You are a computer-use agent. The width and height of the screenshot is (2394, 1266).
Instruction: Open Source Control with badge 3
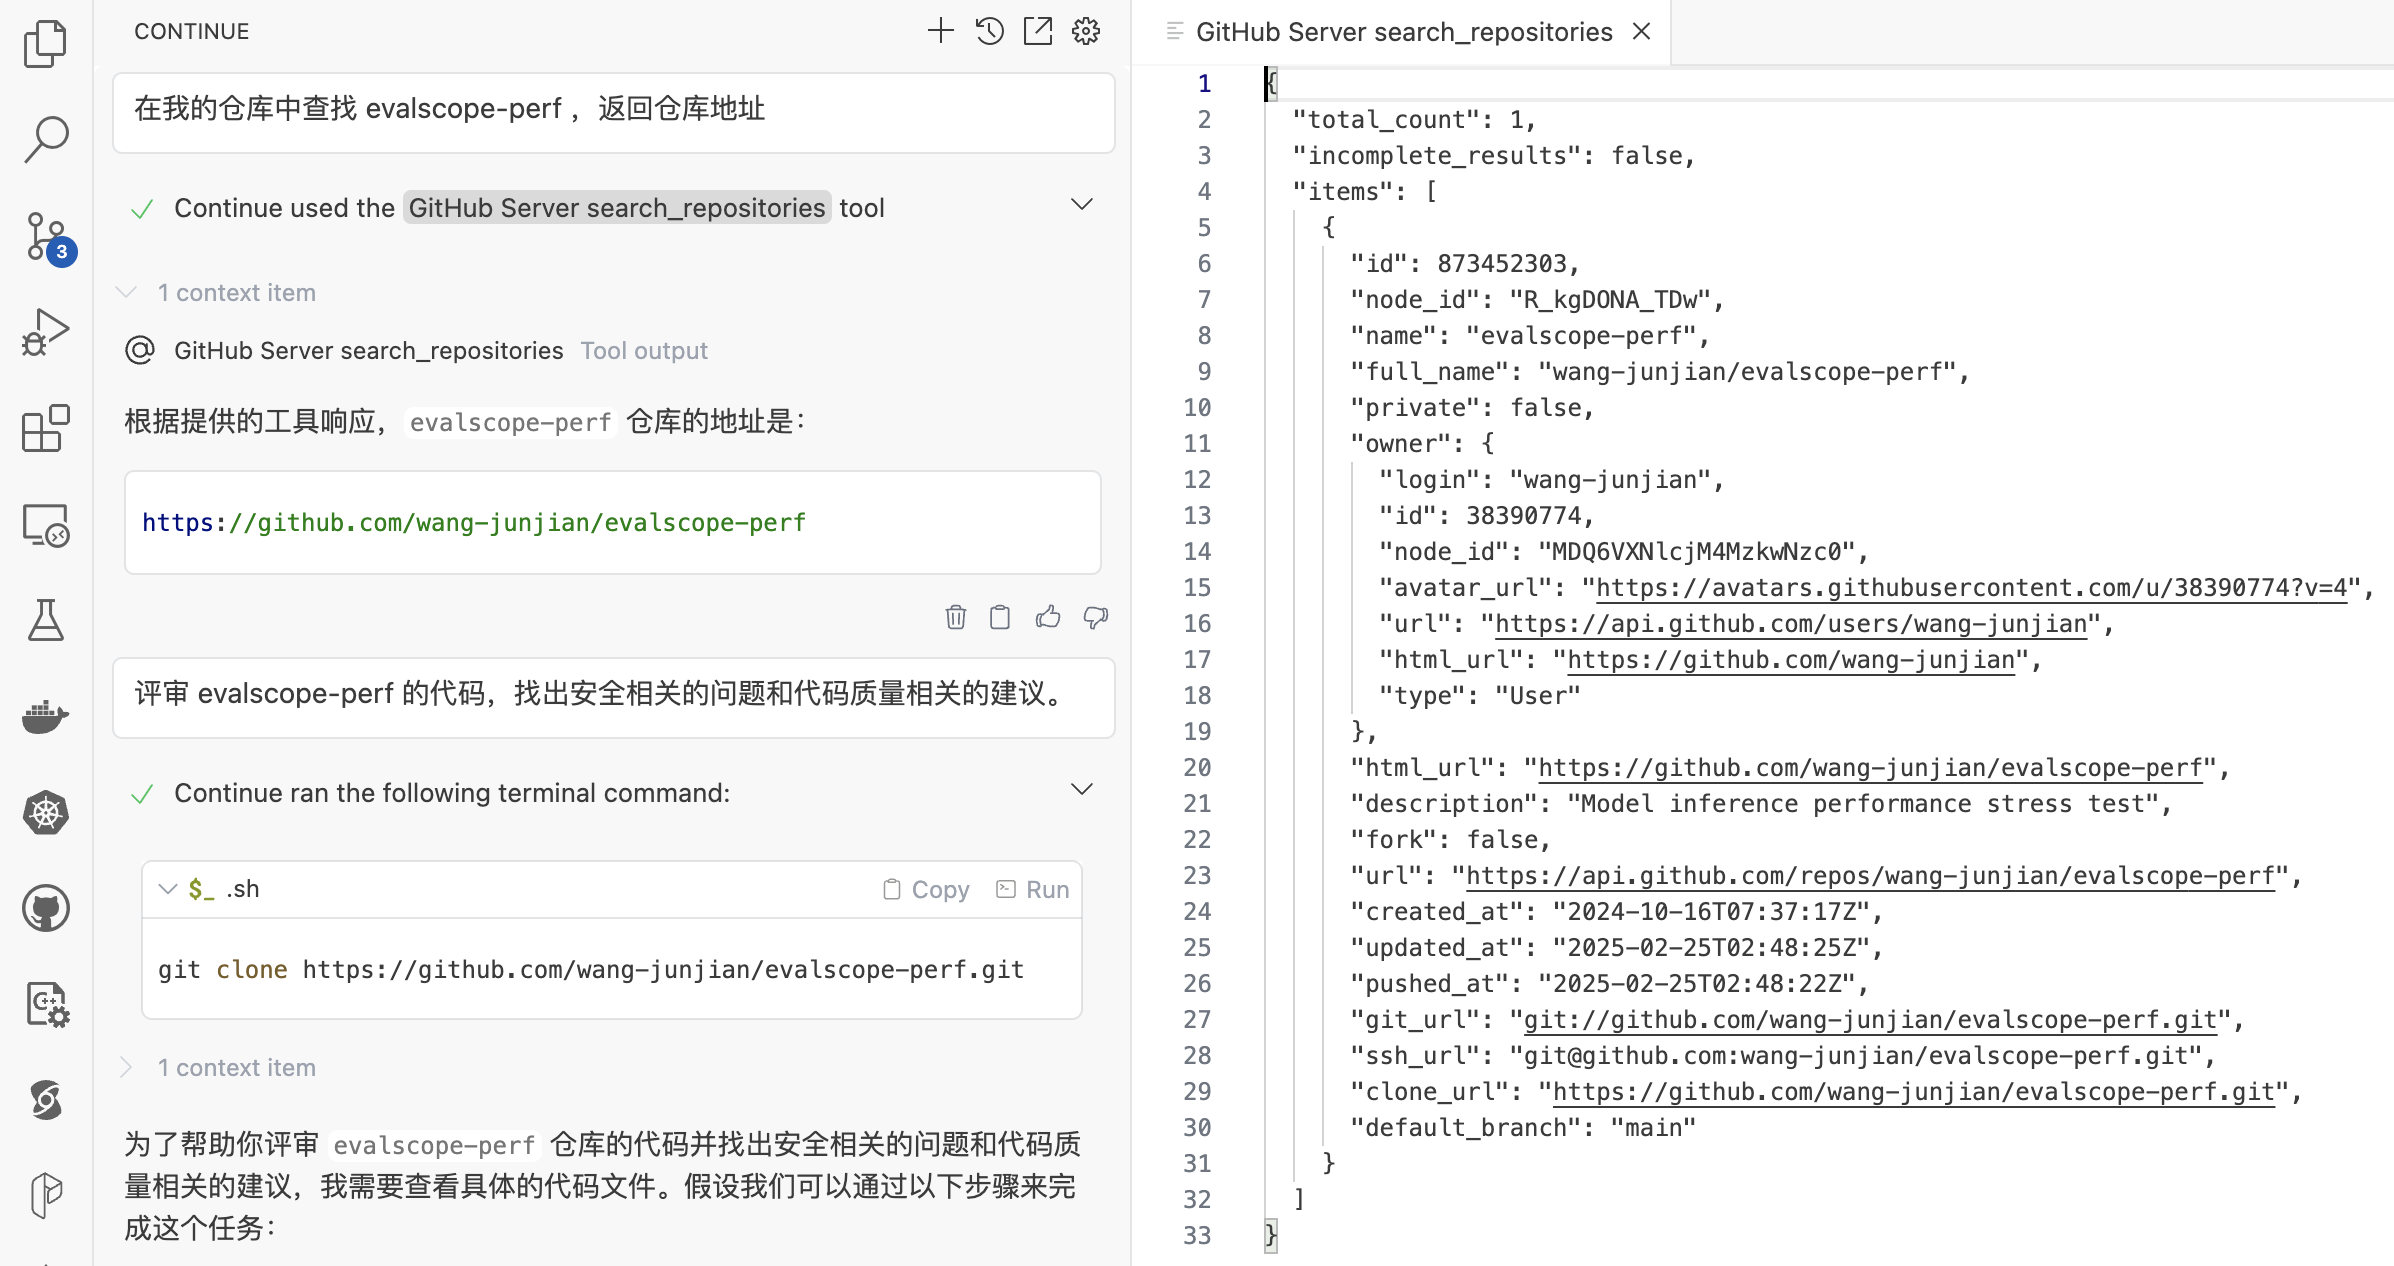click(x=45, y=237)
